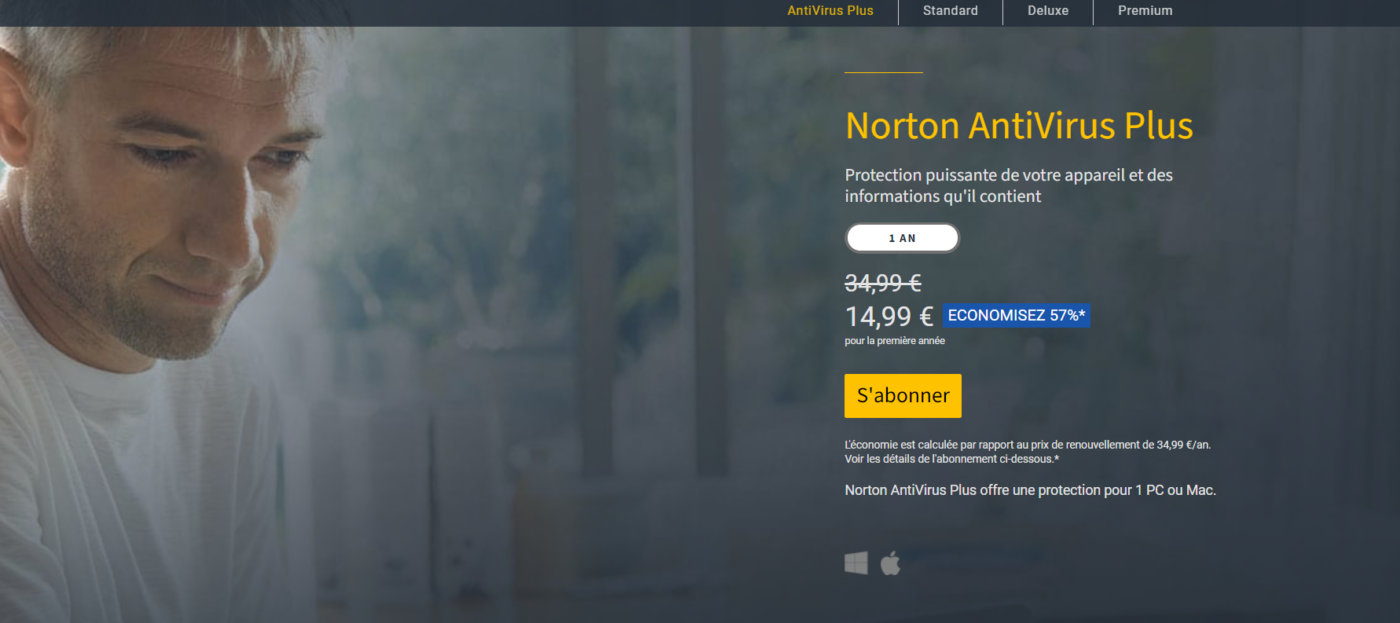Select the Deluxe plan tab

[x=1048, y=11]
